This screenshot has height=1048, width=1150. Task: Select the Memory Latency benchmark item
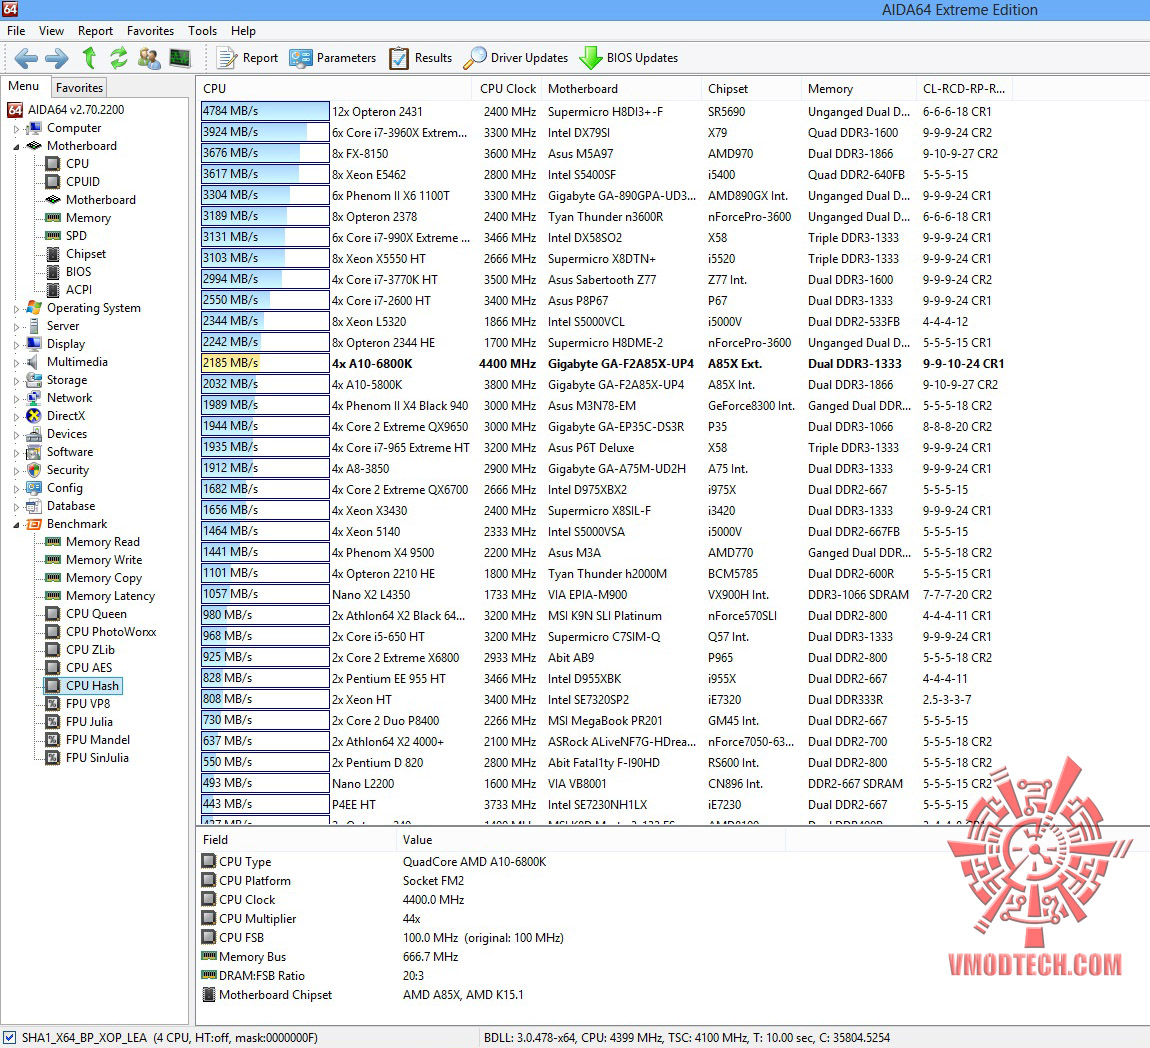pyautogui.click(x=110, y=596)
